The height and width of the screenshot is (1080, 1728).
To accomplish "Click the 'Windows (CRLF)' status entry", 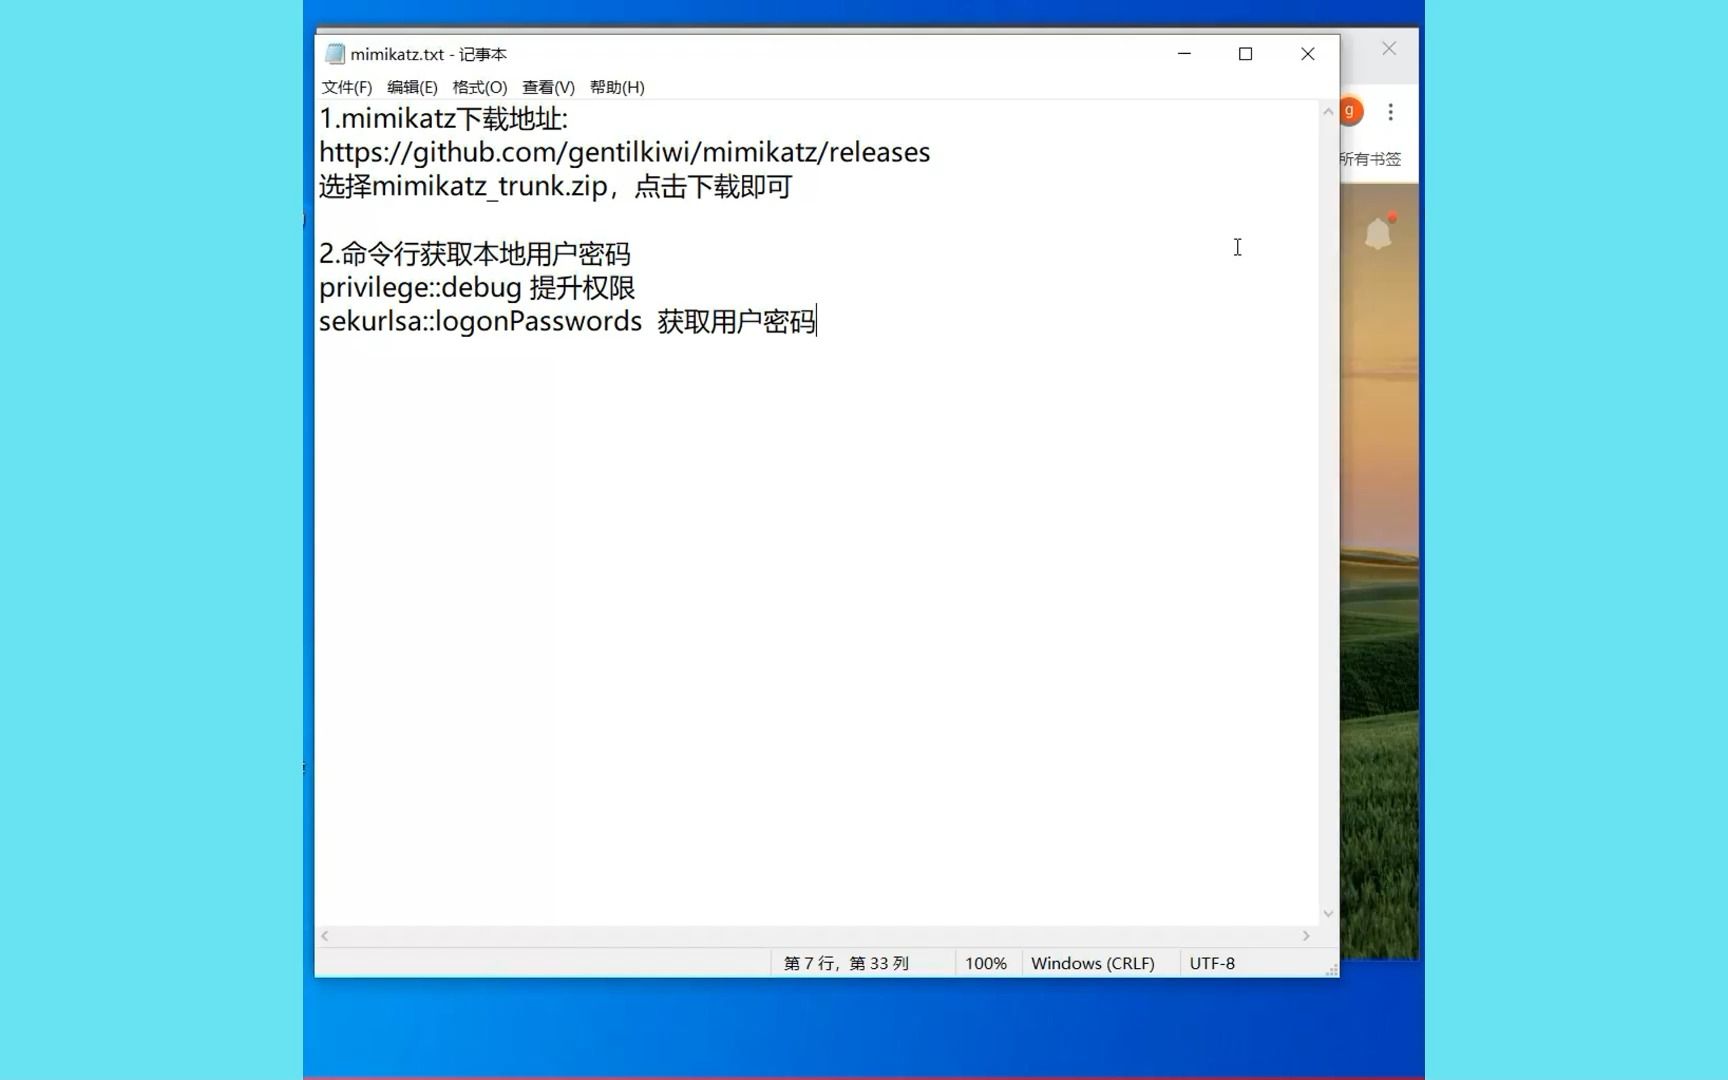I will tap(1093, 963).
